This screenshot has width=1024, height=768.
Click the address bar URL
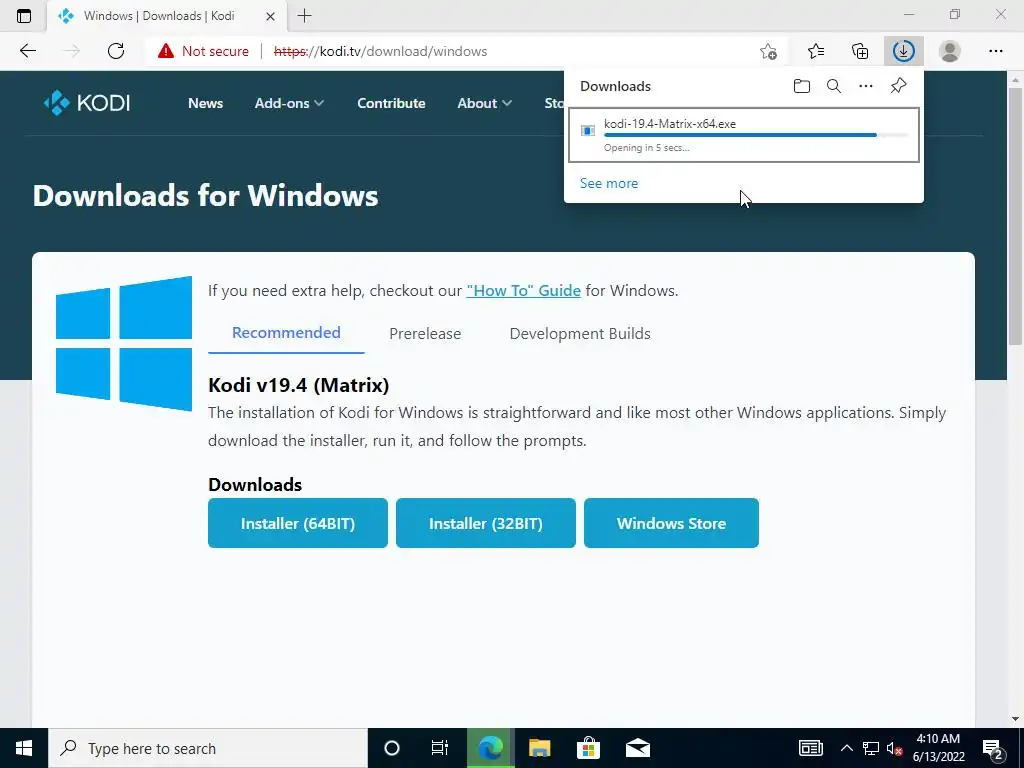[x=380, y=51]
